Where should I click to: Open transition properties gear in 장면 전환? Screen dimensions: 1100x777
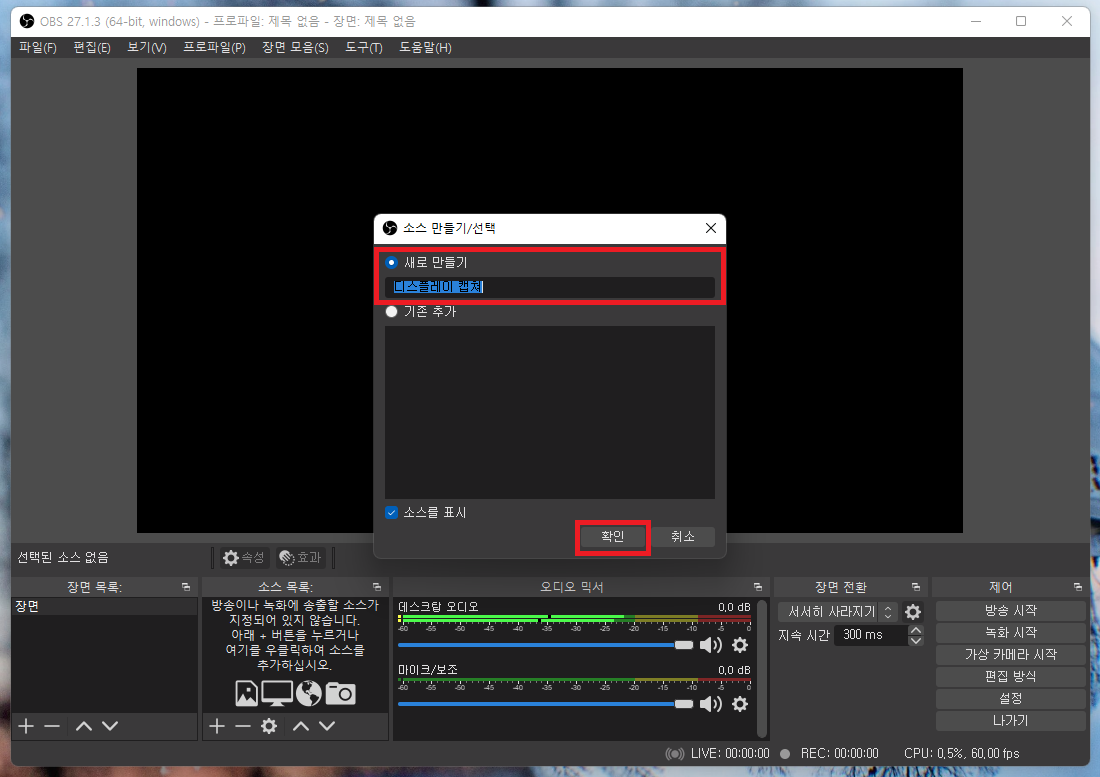point(913,612)
